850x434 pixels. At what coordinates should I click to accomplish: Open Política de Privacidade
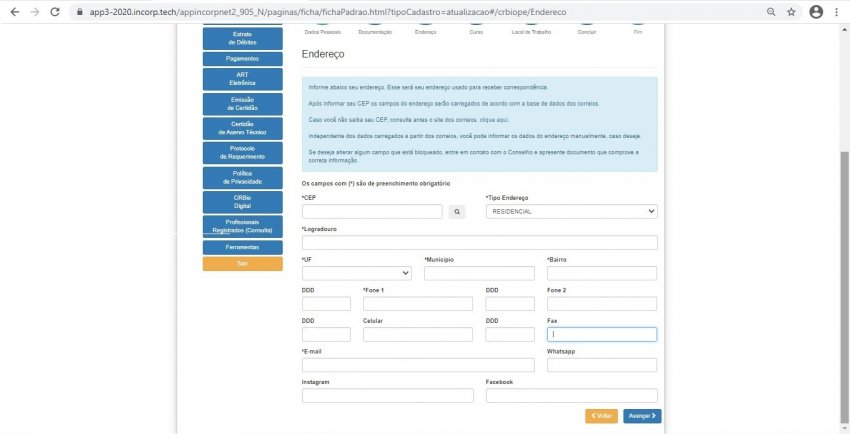click(x=242, y=178)
